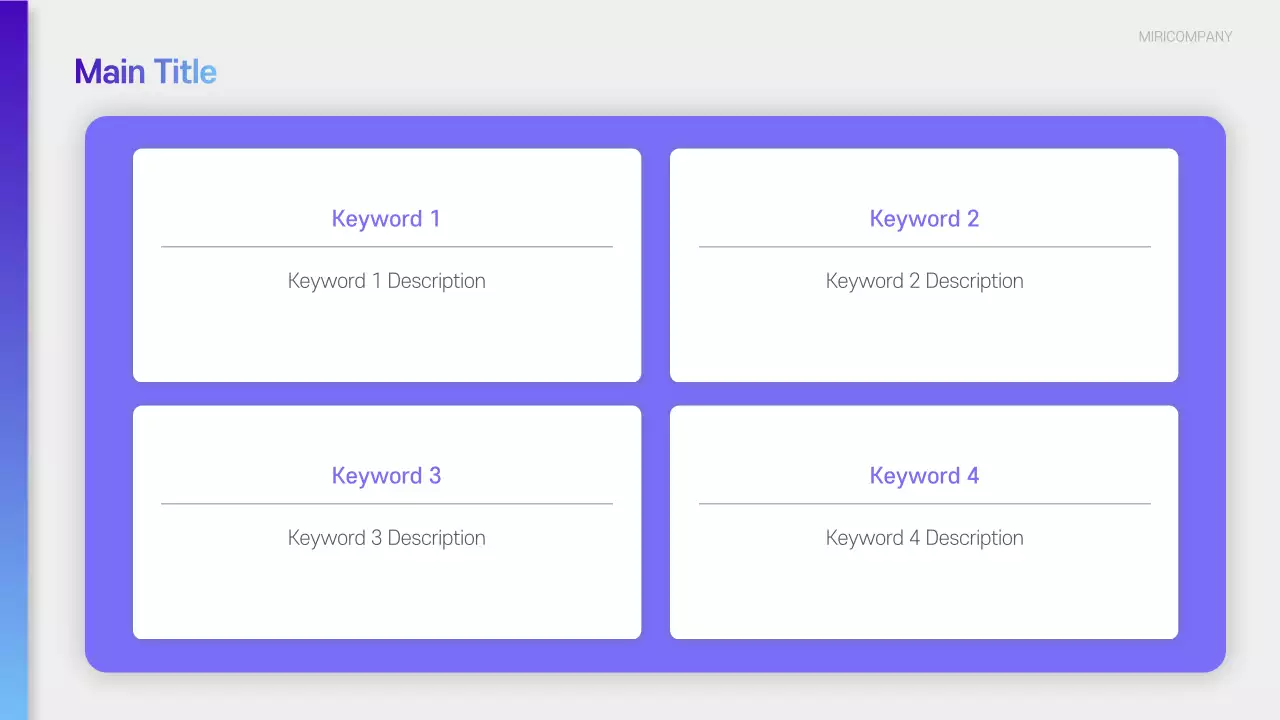Image resolution: width=1280 pixels, height=720 pixels.
Task: Select the divider line under Keyword 4
Action: 924,504
